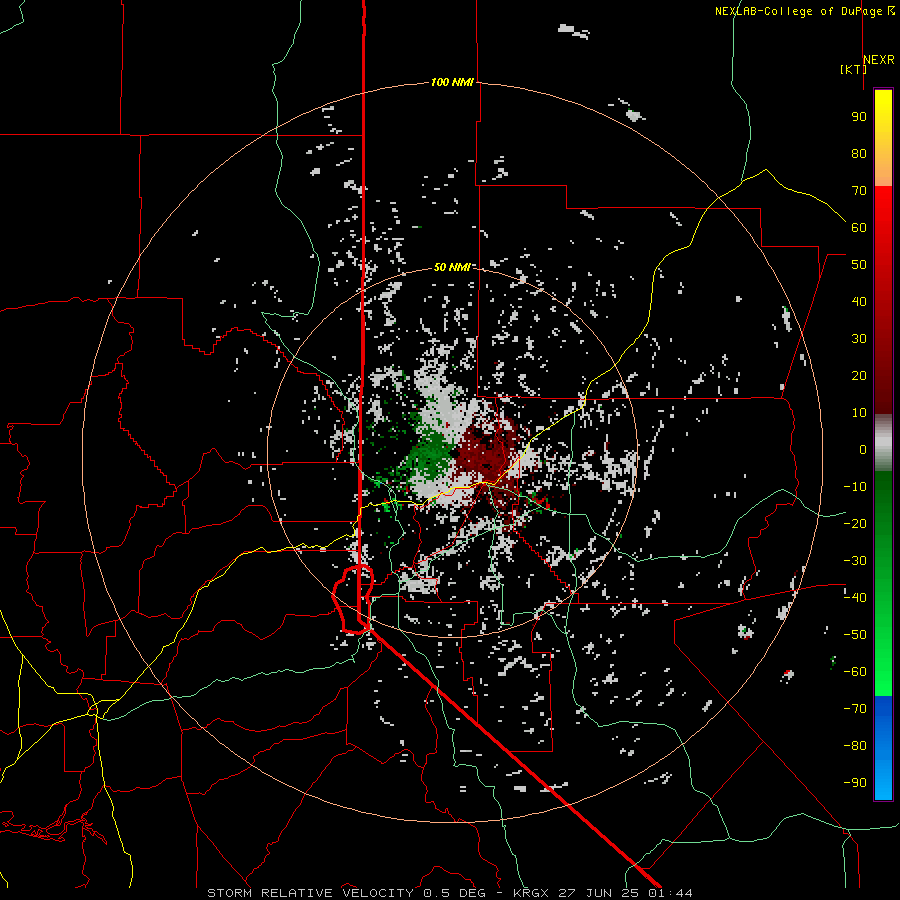900x900 pixels.
Task: Click the -30 value on velocity scale
Action: tap(855, 561)
